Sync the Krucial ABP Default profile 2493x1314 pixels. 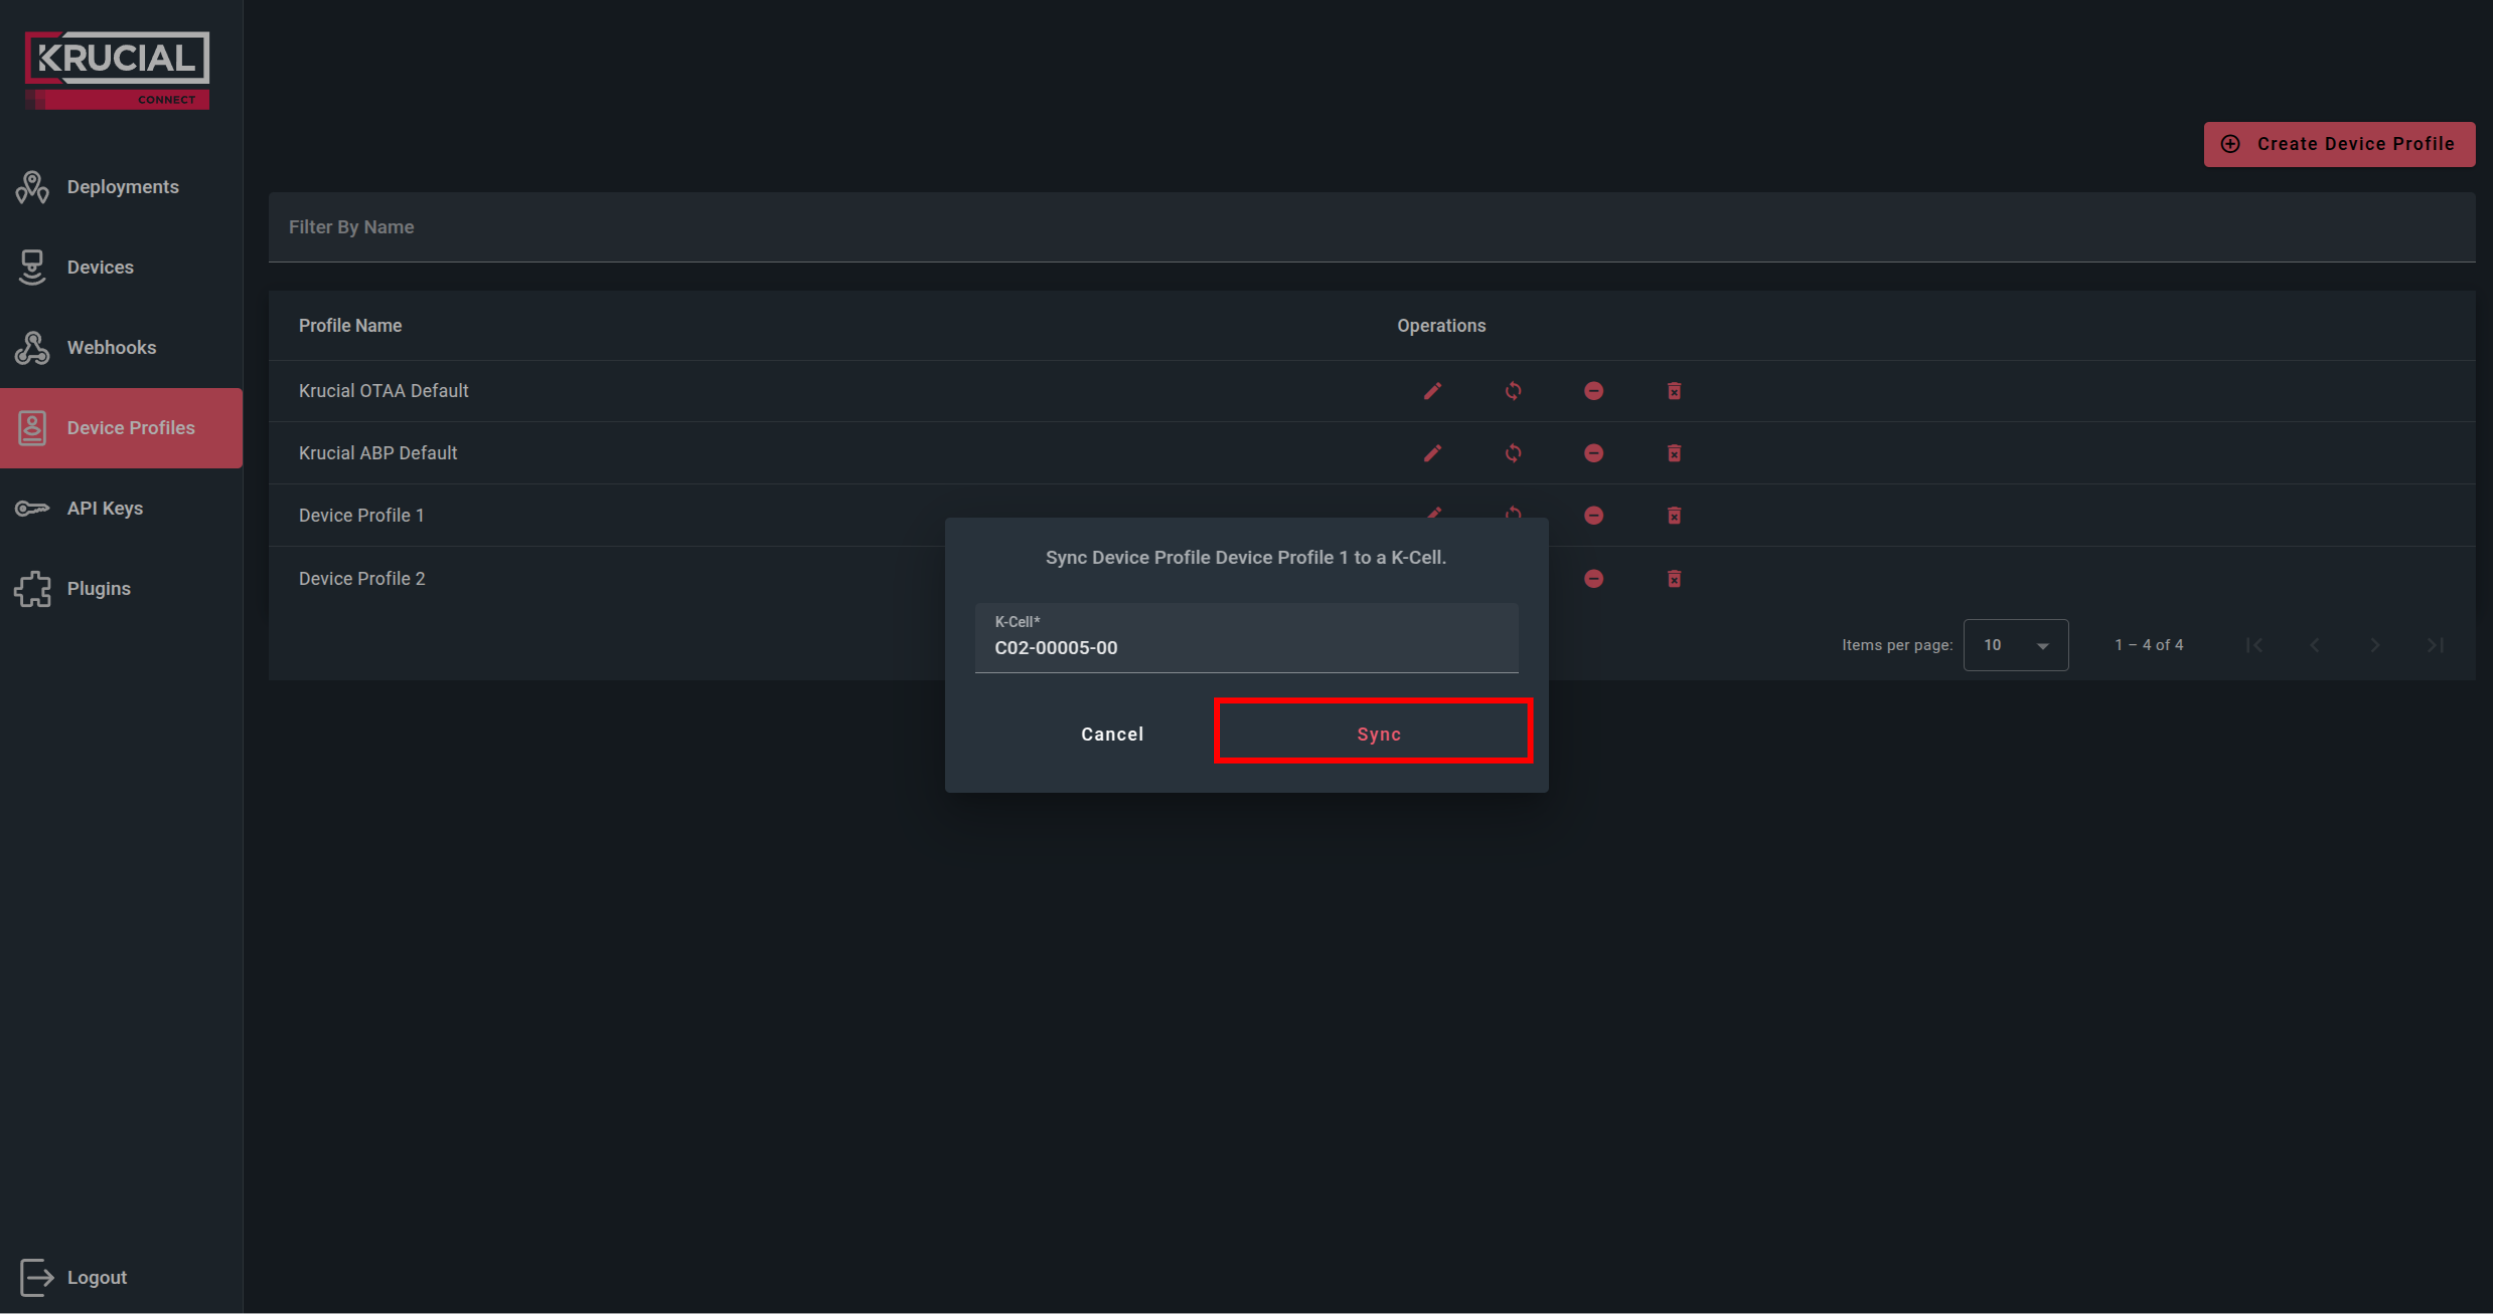(1512, 453)
